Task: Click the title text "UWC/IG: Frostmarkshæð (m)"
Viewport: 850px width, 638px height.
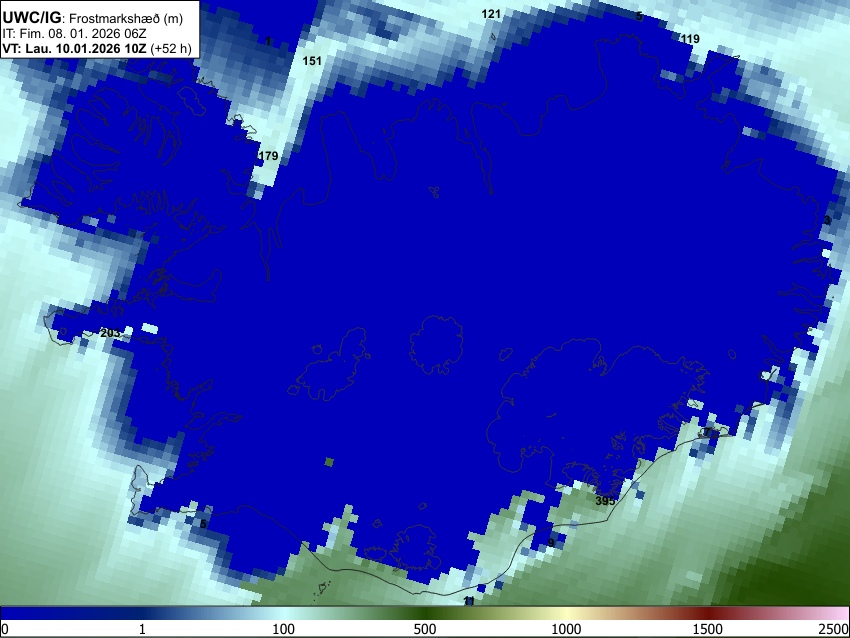Action: pyautogui.click(x=93, y=18)
